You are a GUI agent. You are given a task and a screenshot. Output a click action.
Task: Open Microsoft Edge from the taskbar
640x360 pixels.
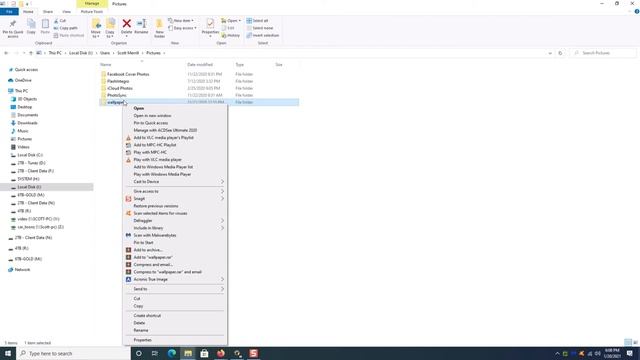pos(172,353)
